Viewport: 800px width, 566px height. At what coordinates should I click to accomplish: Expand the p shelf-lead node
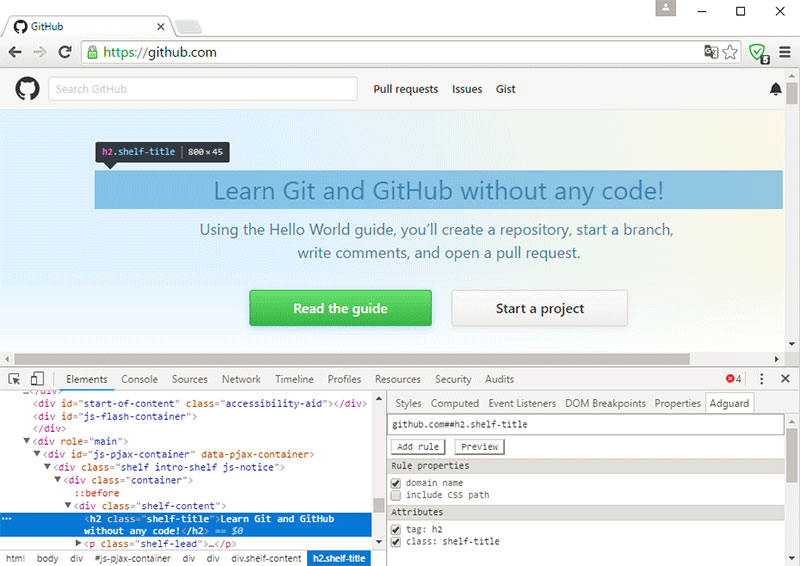(x=79, y=544)
